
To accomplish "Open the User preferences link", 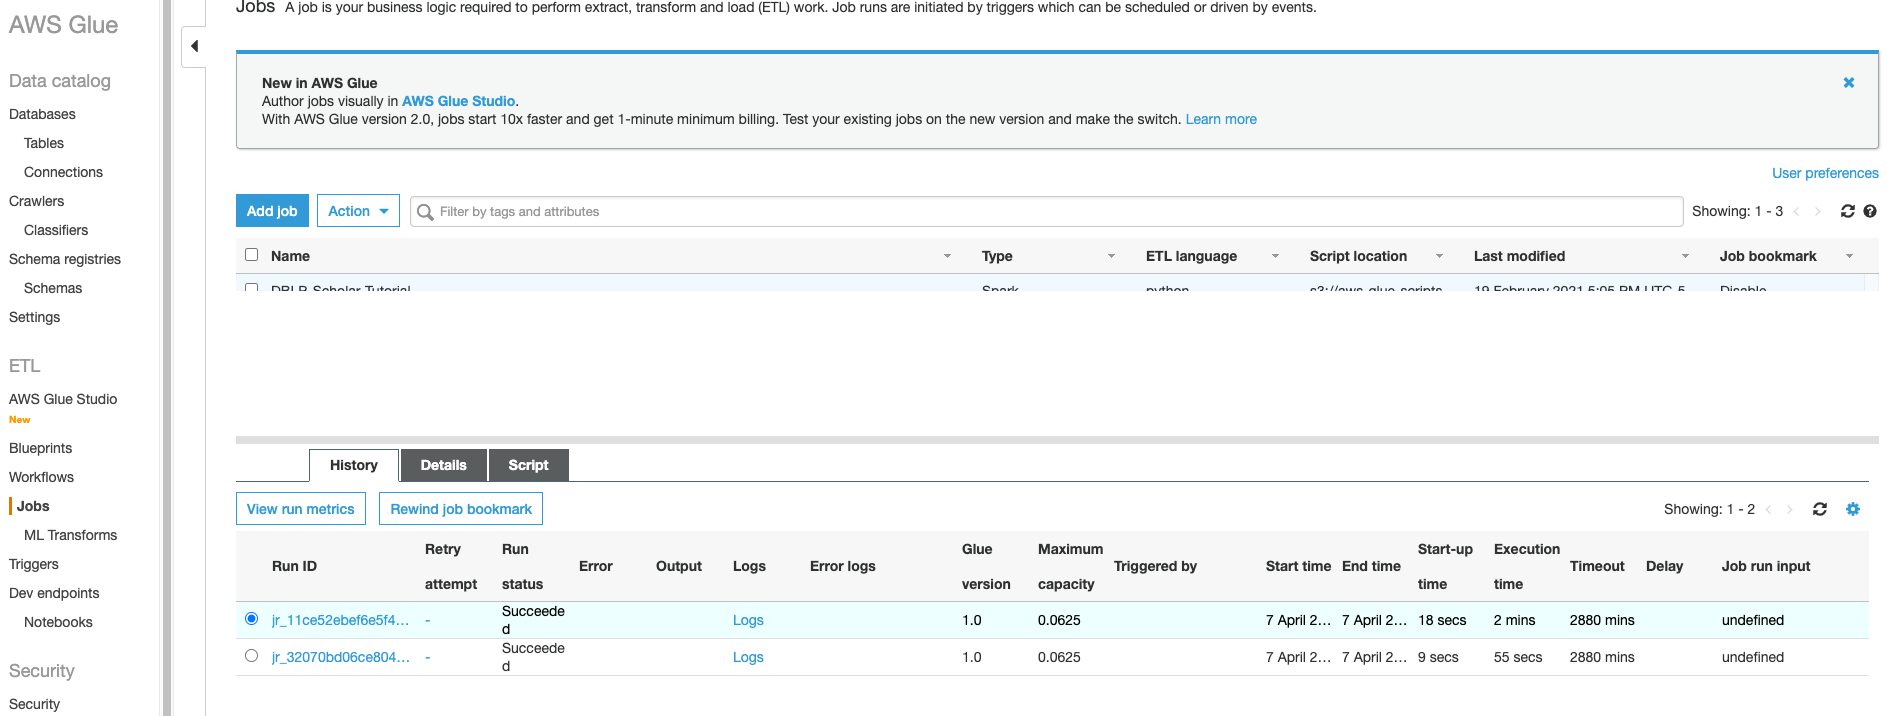I will click(1824, 173).
